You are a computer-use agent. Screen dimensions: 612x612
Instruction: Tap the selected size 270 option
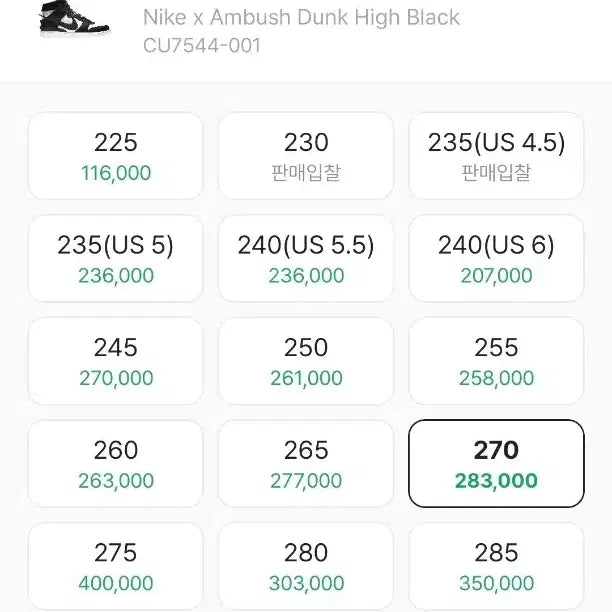pyautogui.click(x=496, y=463)
